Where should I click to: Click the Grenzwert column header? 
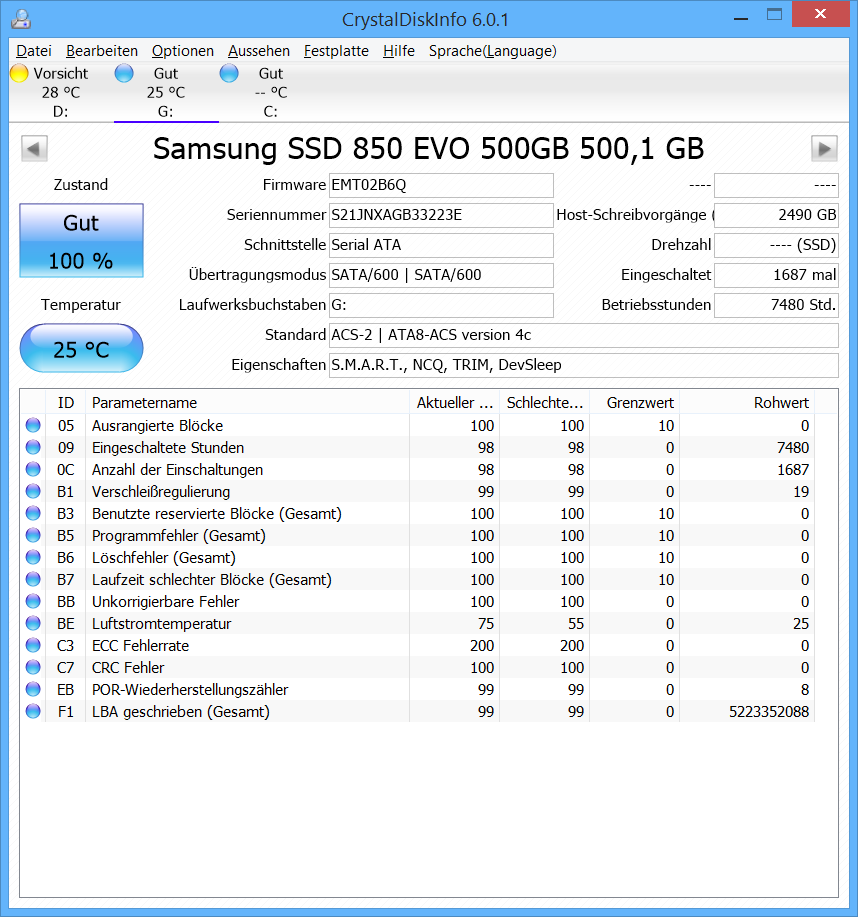[635, 402]
